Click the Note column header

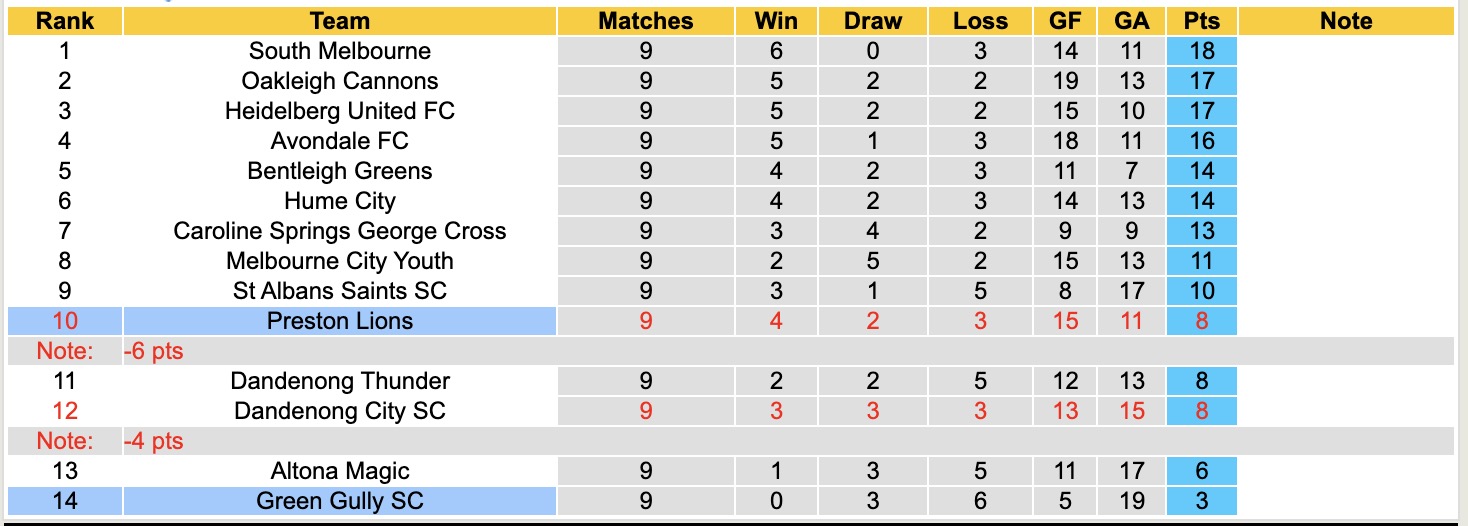pos(1346,21)
